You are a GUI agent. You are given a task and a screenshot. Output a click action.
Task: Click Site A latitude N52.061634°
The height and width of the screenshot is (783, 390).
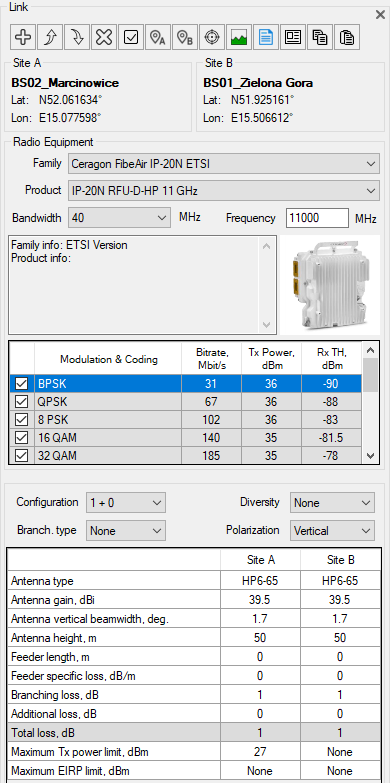[x=70, y=100]
